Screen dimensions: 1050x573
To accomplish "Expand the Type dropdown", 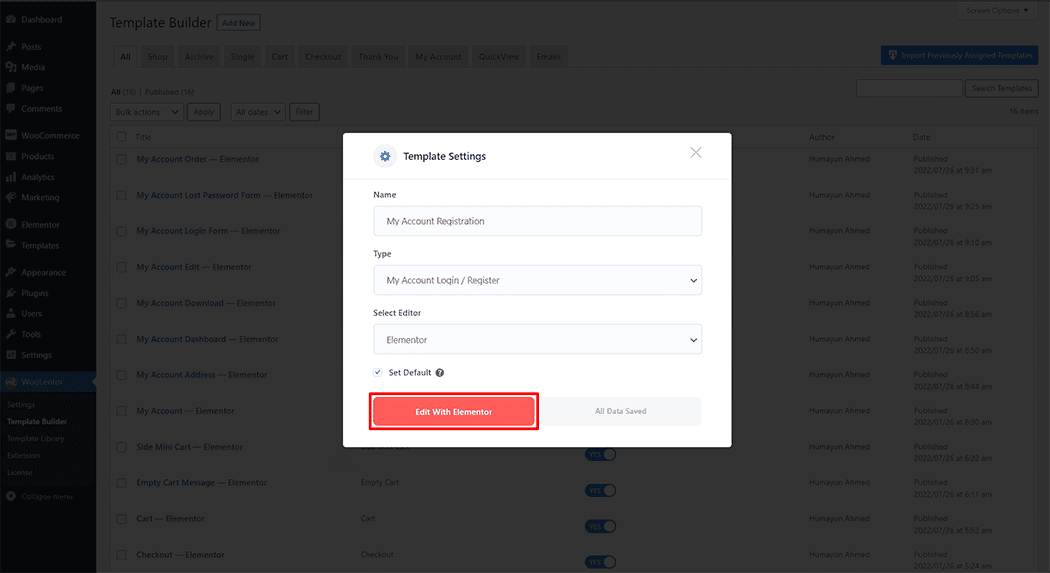I will [x=537, y=280].
